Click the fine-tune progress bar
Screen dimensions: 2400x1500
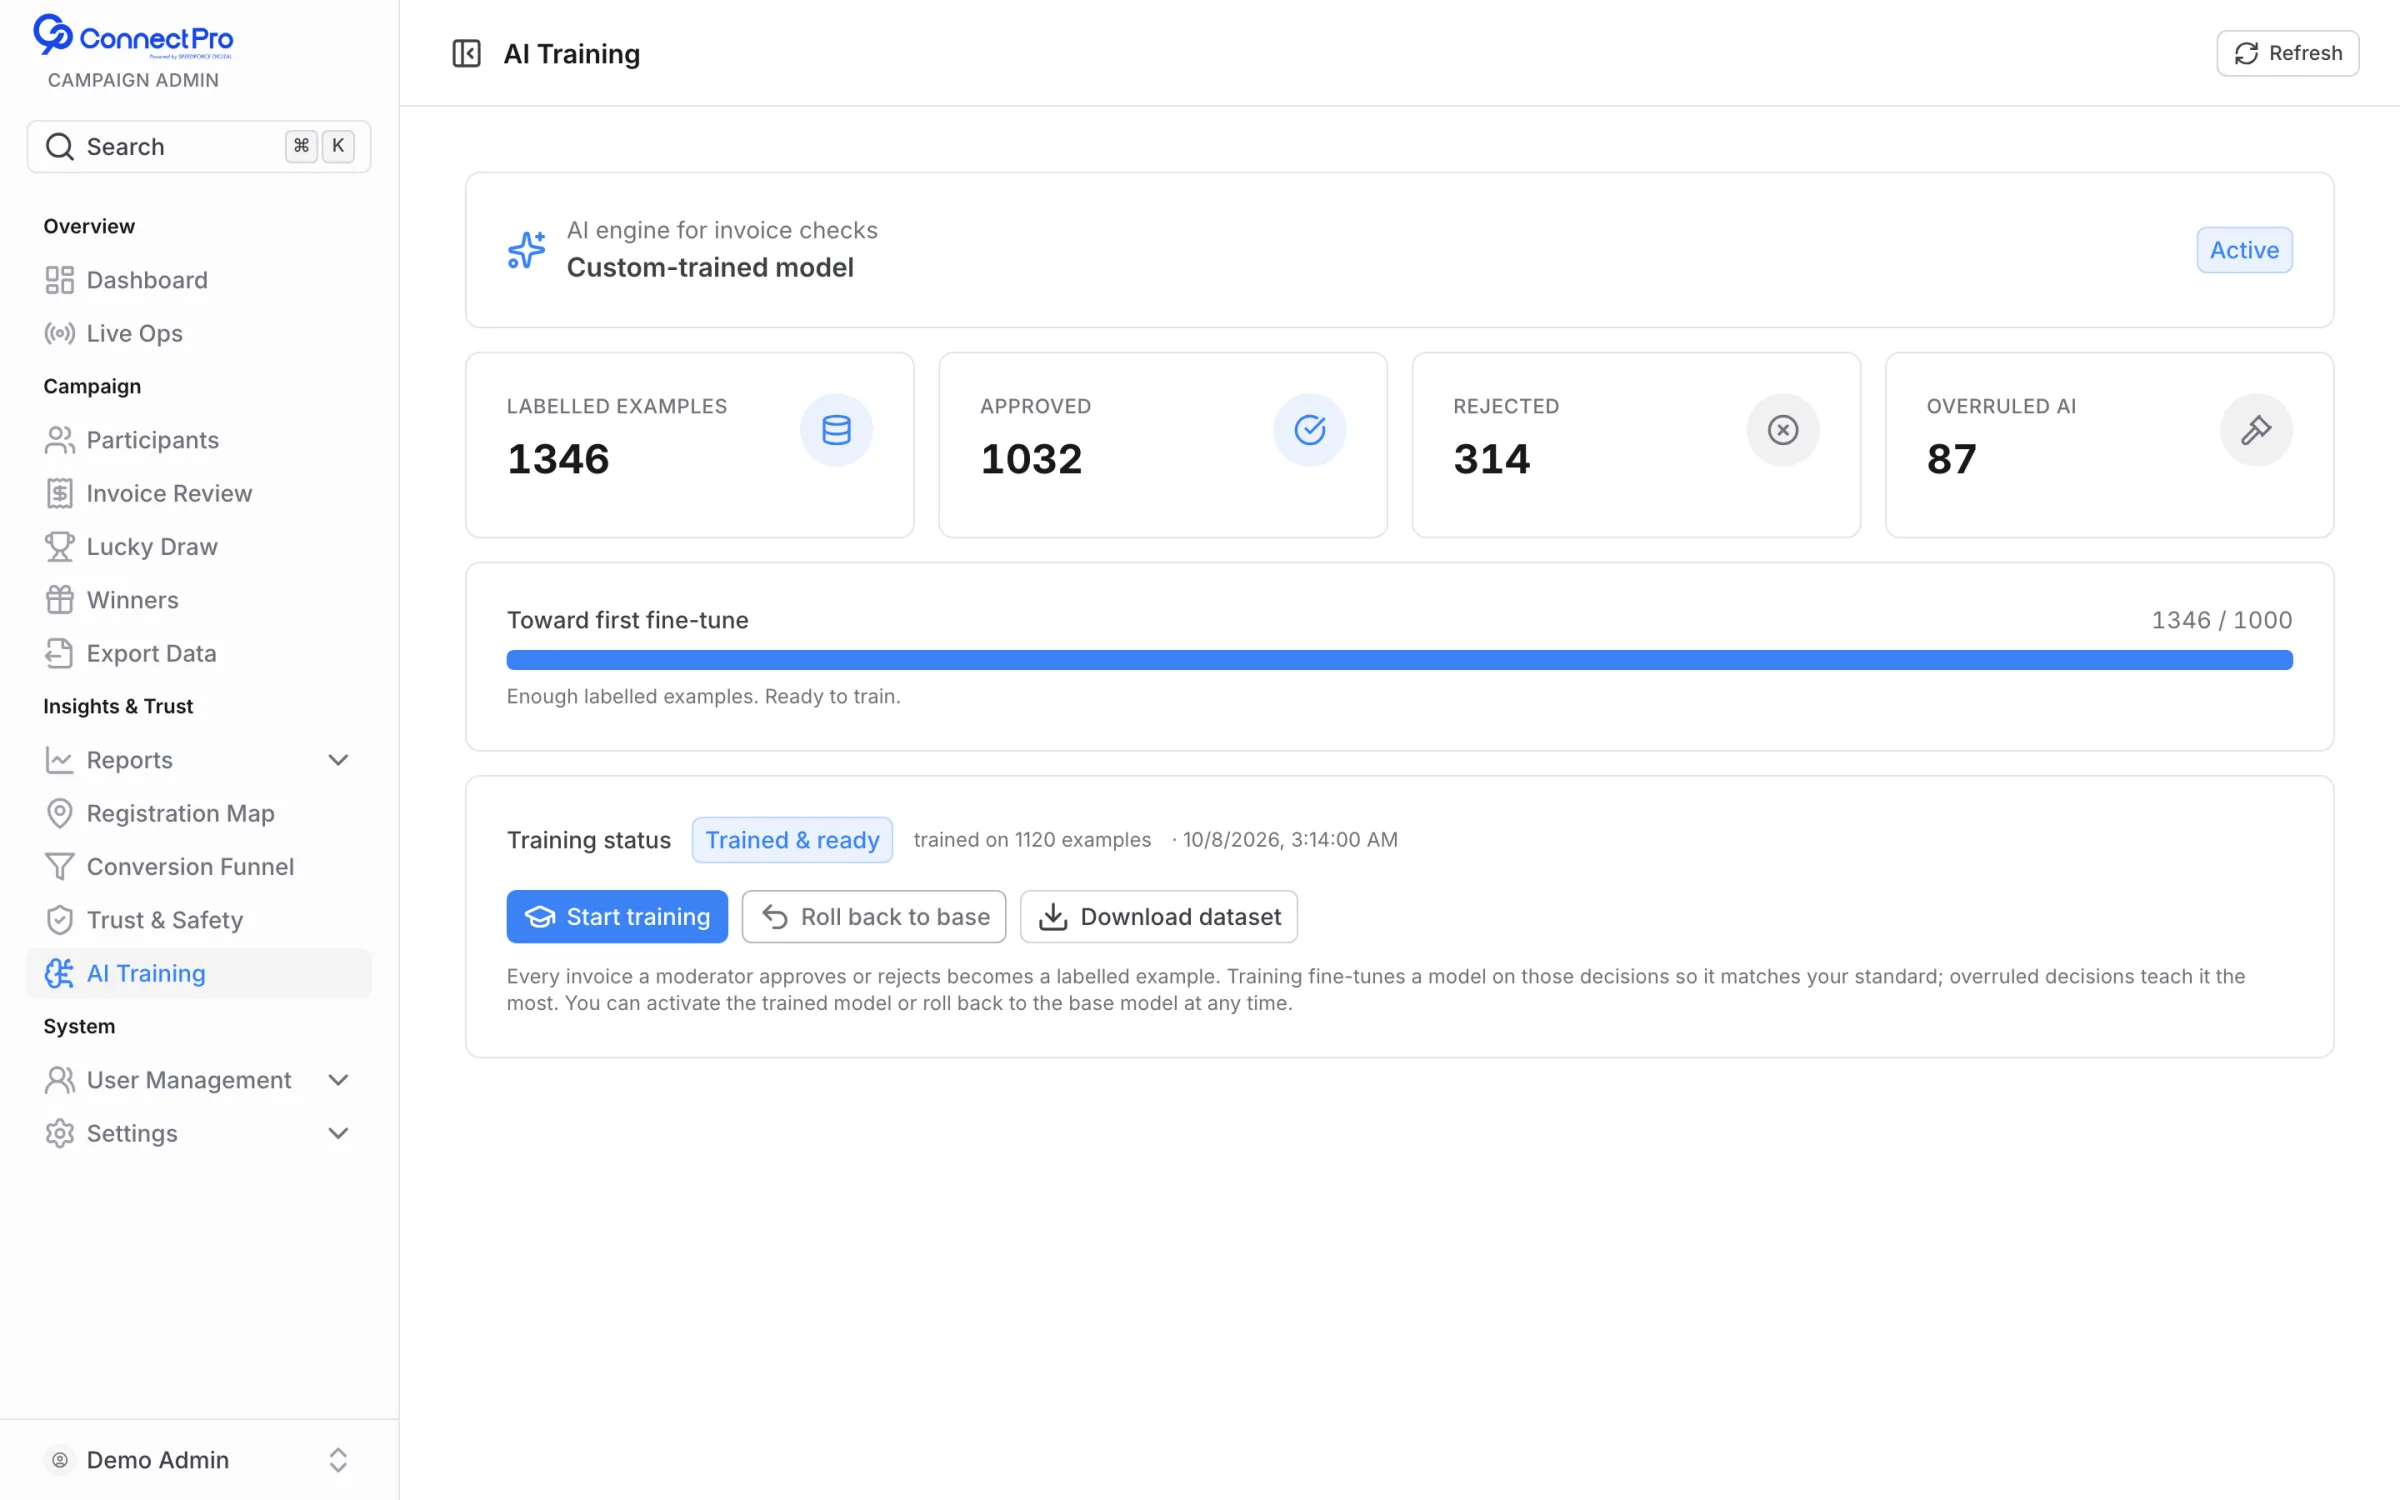1399,660
